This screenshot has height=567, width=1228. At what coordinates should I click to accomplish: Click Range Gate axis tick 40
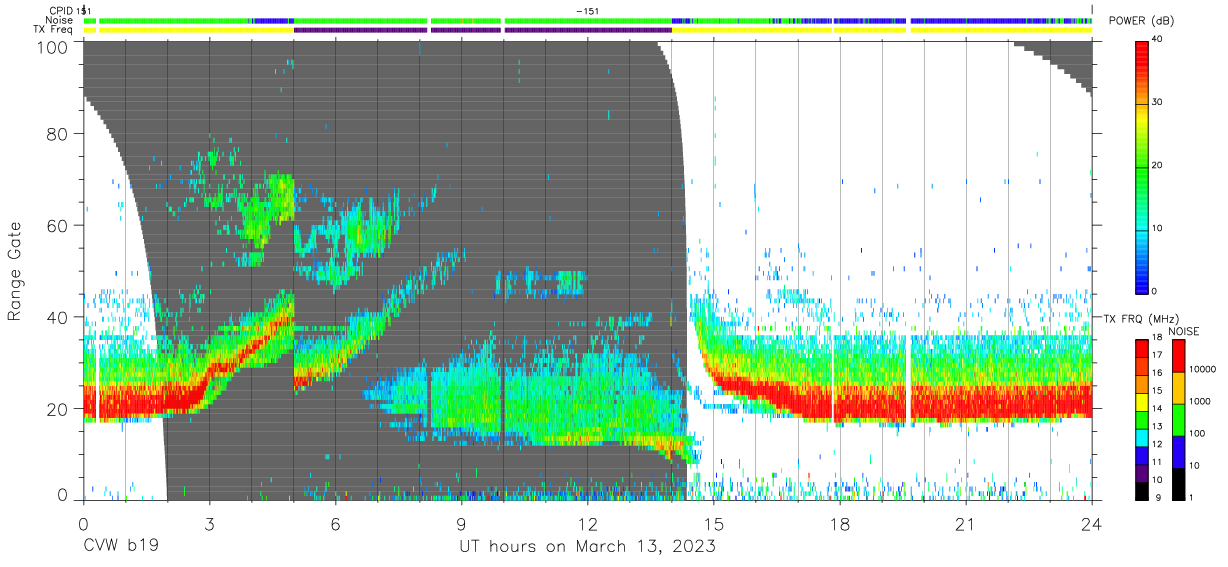[58, 317]
